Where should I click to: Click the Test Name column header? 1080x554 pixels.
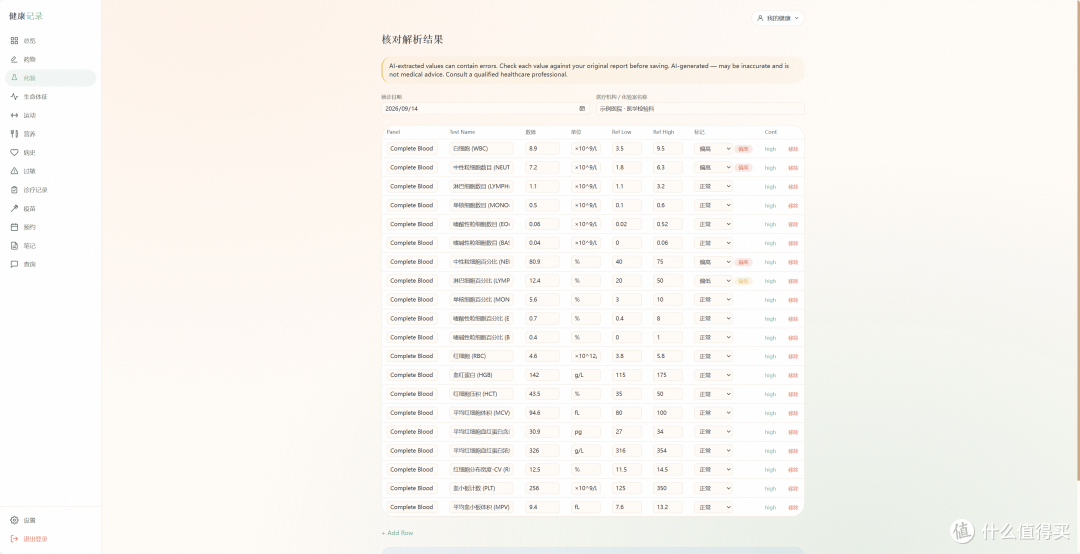pyautogui.click(x=462, y=132)
